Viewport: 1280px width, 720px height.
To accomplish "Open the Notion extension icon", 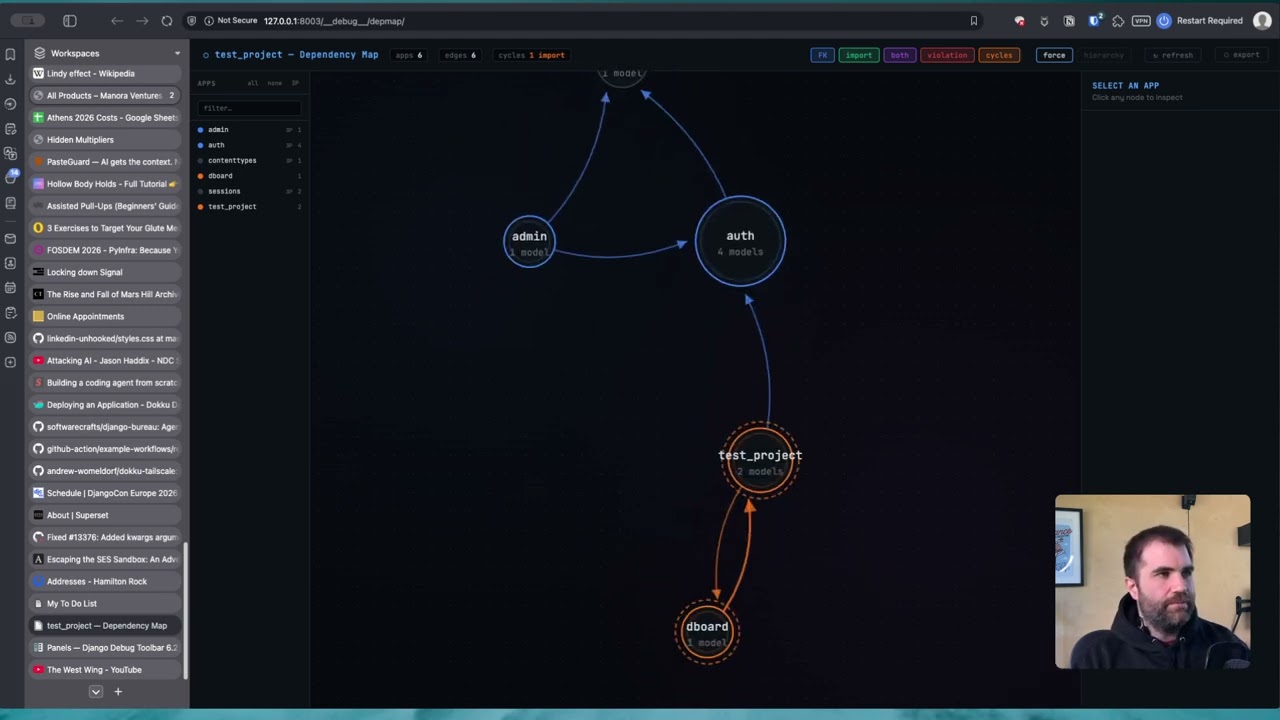I will click(x=1069, y=21).
